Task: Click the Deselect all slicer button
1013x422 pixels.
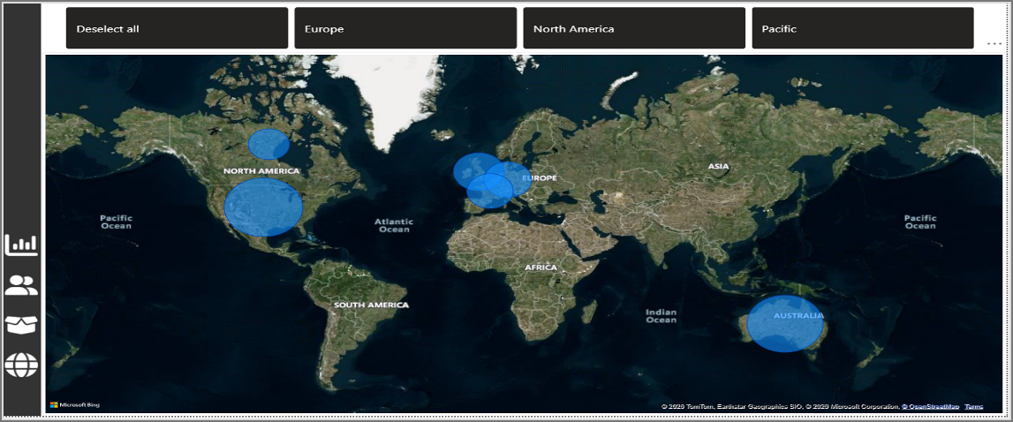Action: pos(177,28)
